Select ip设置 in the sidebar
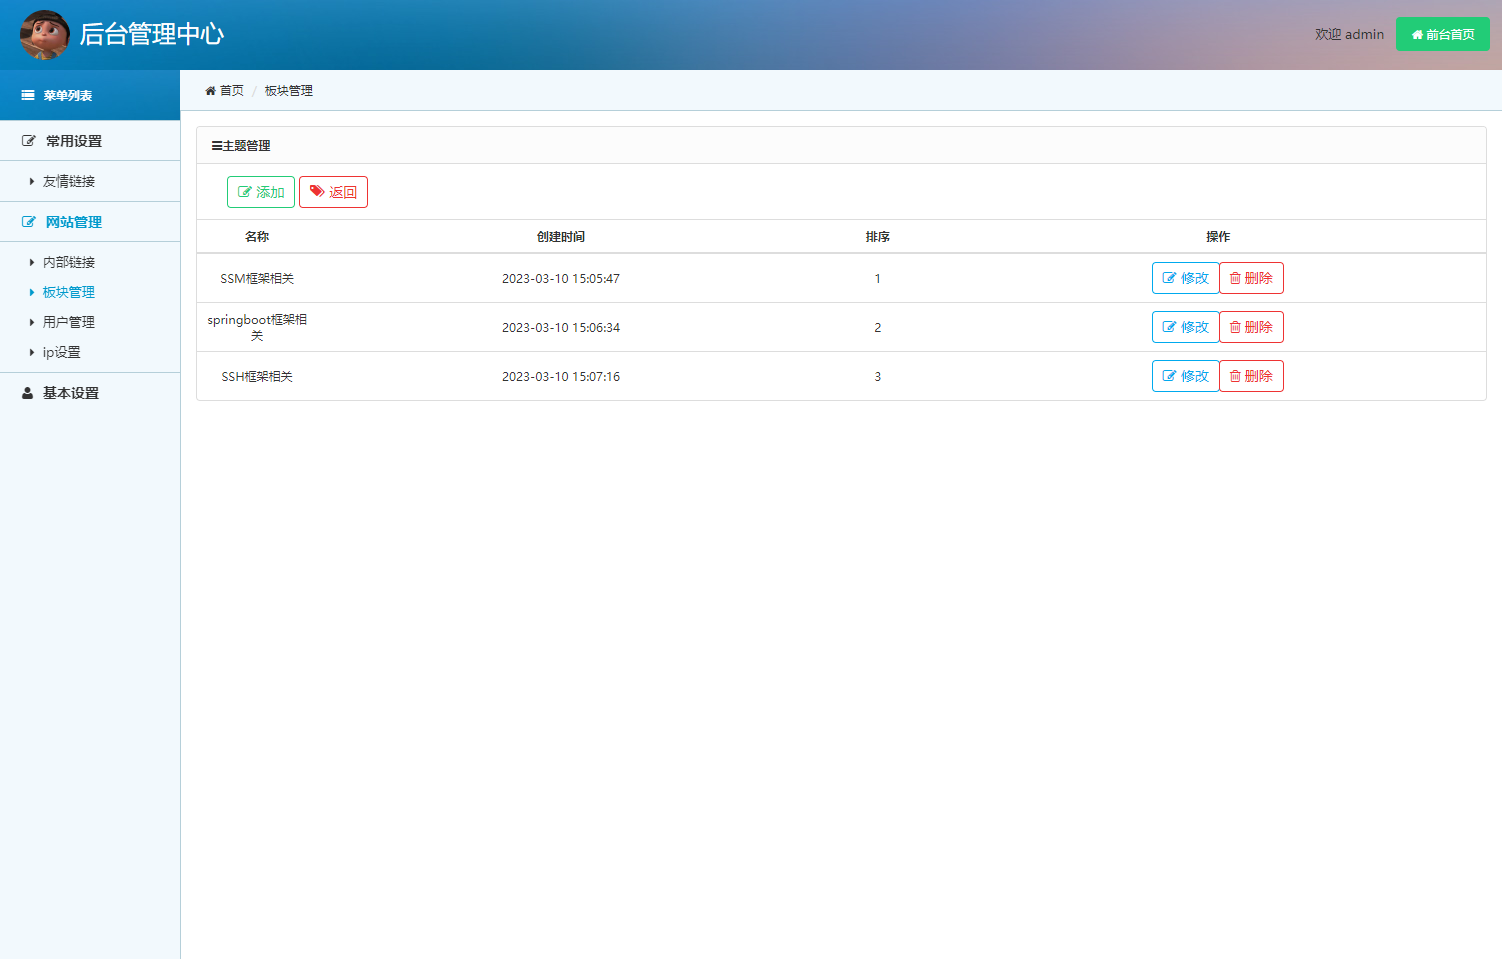 pyautogui.click(x=62, y=353)
